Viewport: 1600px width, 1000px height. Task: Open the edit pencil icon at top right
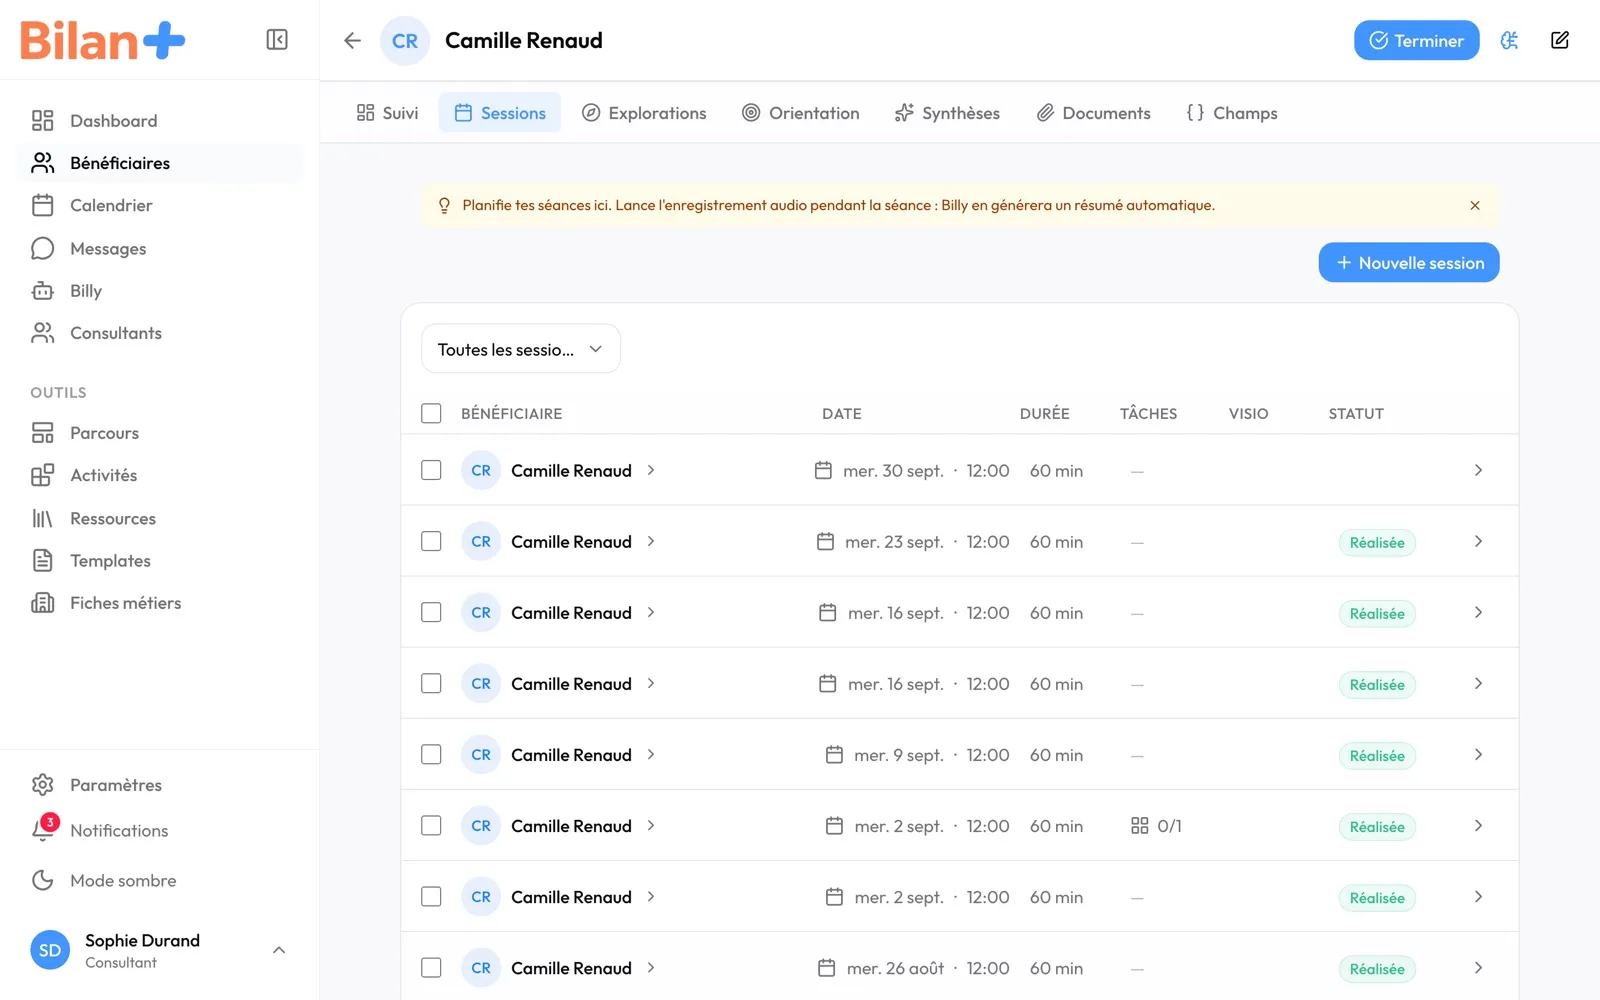(1559, 40)
